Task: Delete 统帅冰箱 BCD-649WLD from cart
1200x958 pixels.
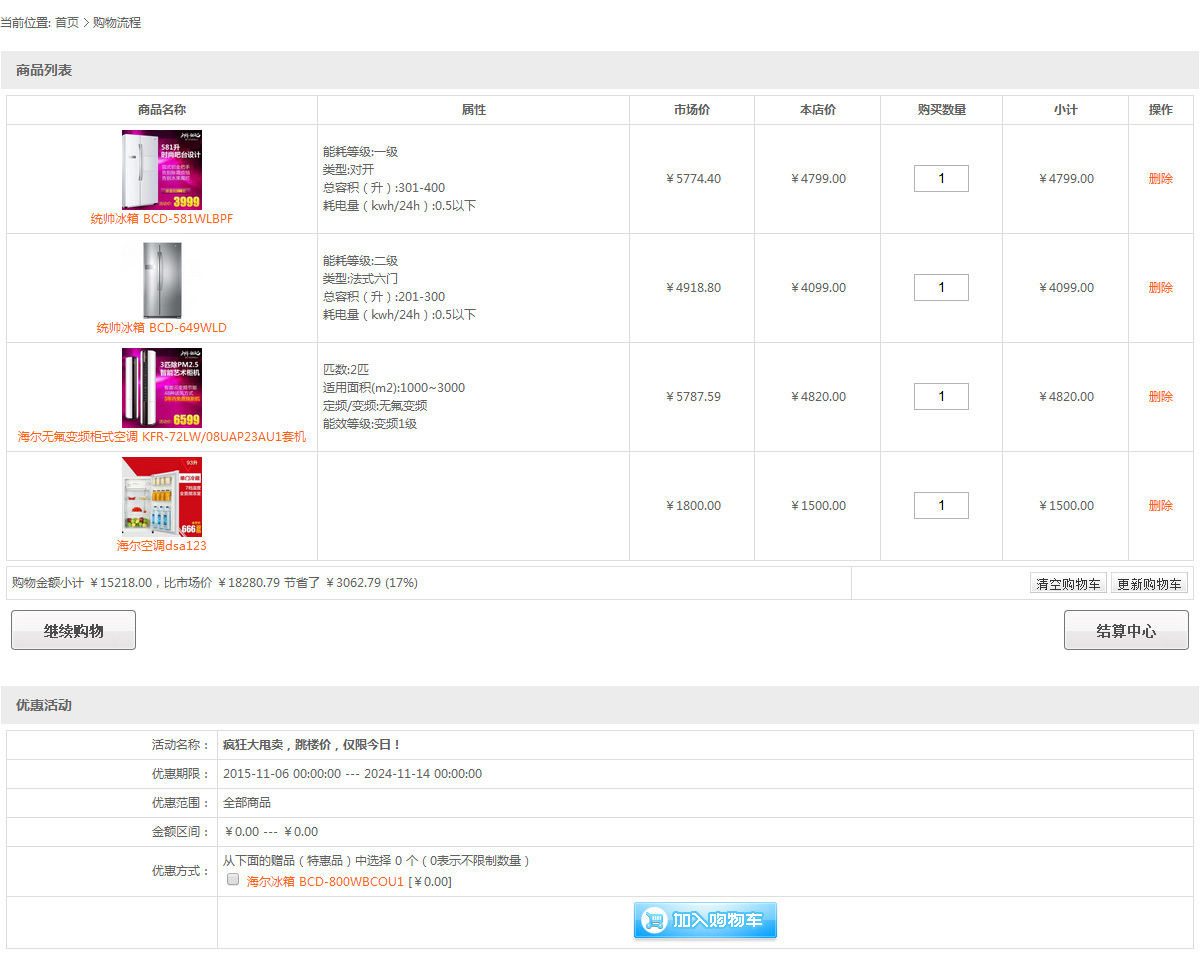Action: click(1161, 288)
